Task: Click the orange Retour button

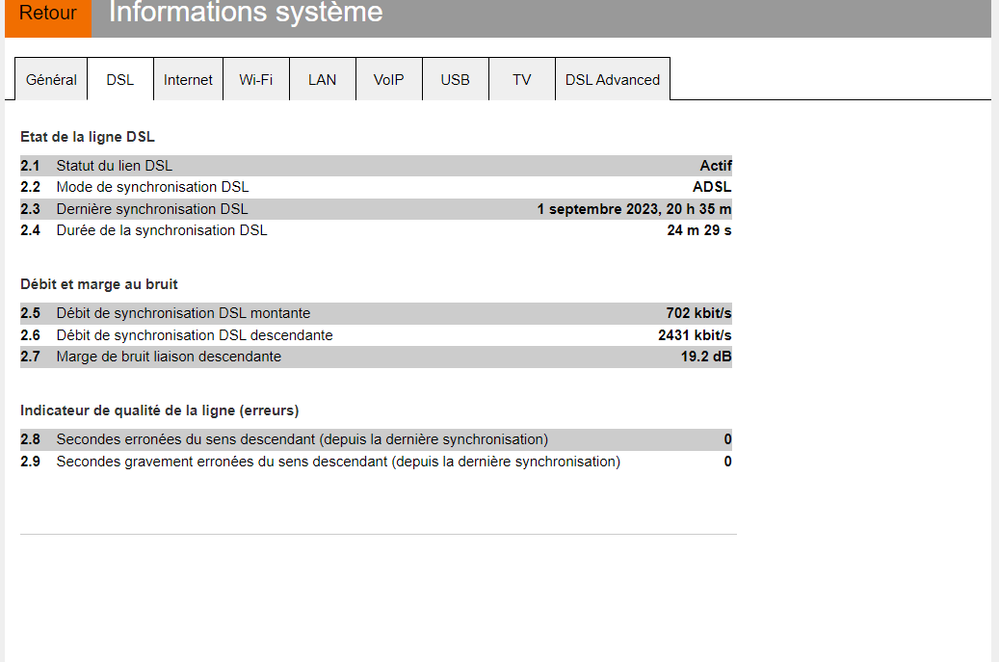Action: 48,14
